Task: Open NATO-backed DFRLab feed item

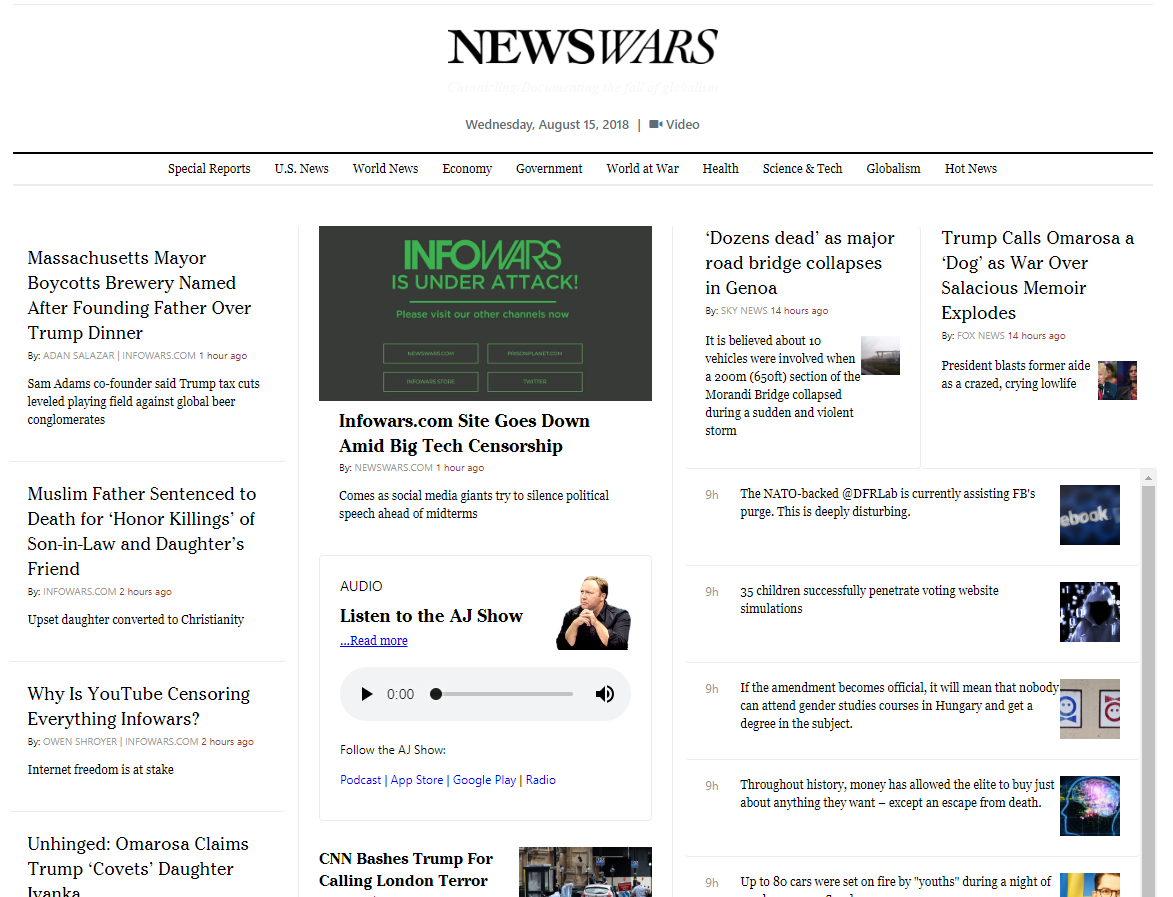Action: coord(888,503)
